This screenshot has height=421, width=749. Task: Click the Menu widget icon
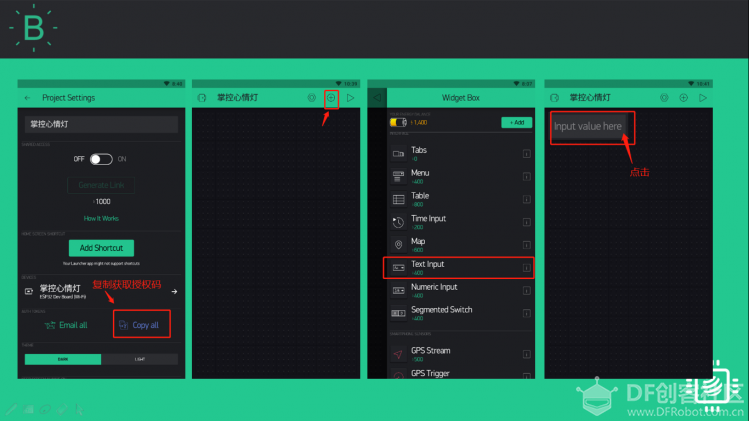coord(398,176)
